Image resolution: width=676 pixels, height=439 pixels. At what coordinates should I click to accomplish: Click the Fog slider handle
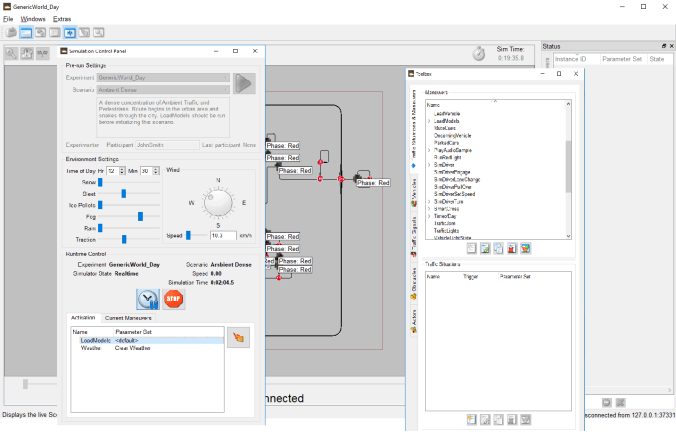(140, 216)
